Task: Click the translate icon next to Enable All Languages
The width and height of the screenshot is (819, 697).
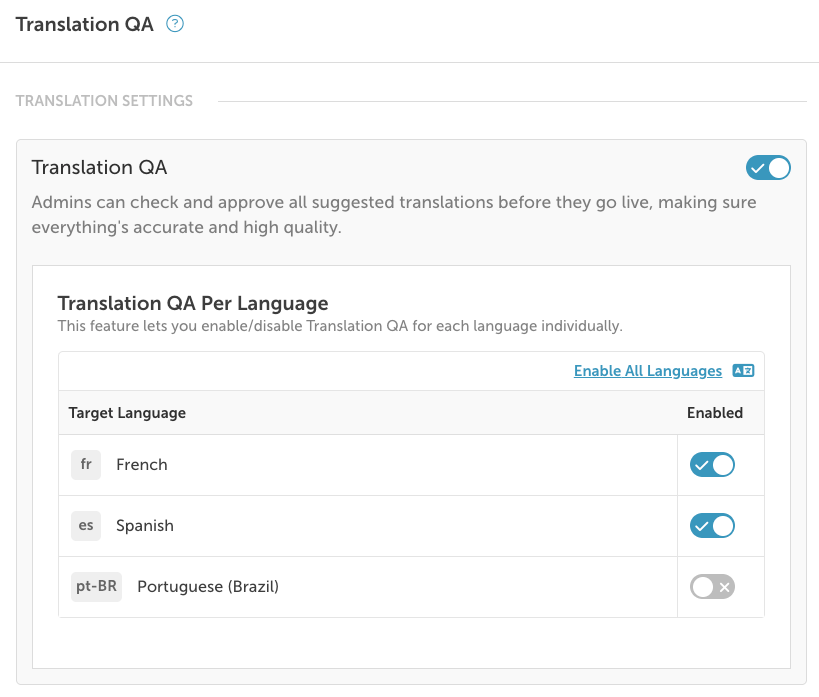Action: (x=743, y=371)
